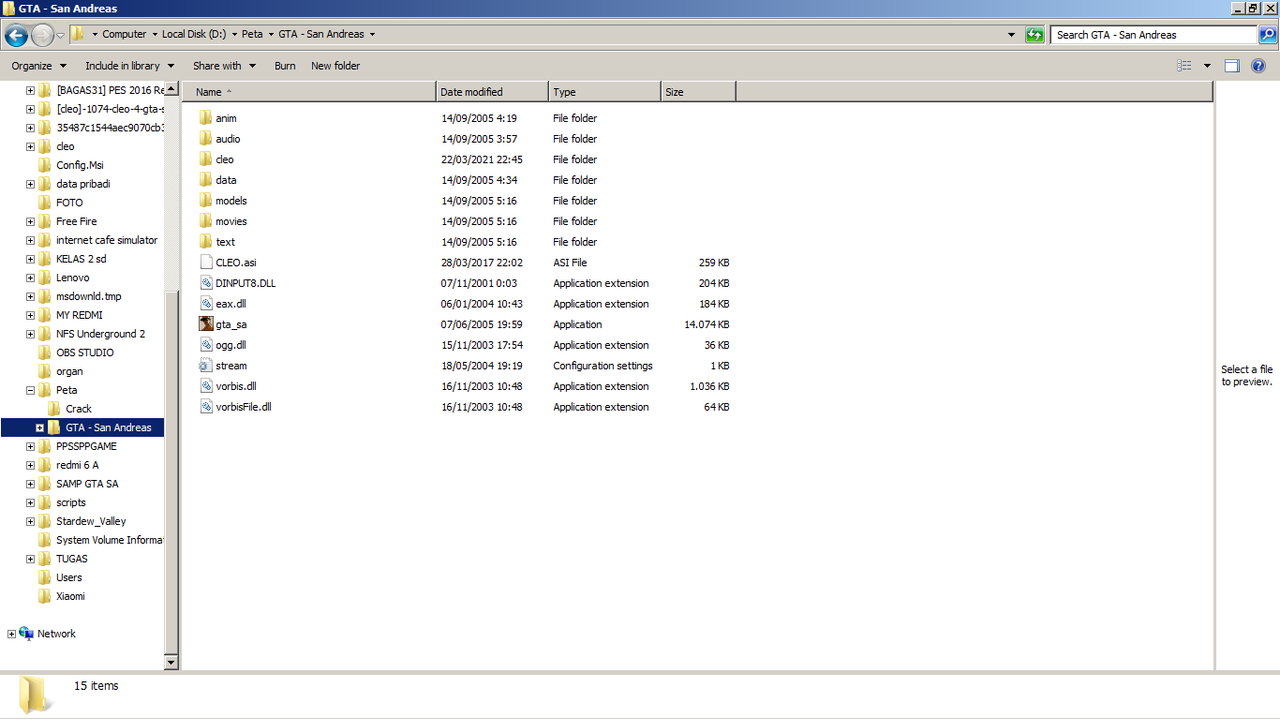Select the Lenovo folder in tree
Screen dimensions: 1280x720
(x=72, y=278)
